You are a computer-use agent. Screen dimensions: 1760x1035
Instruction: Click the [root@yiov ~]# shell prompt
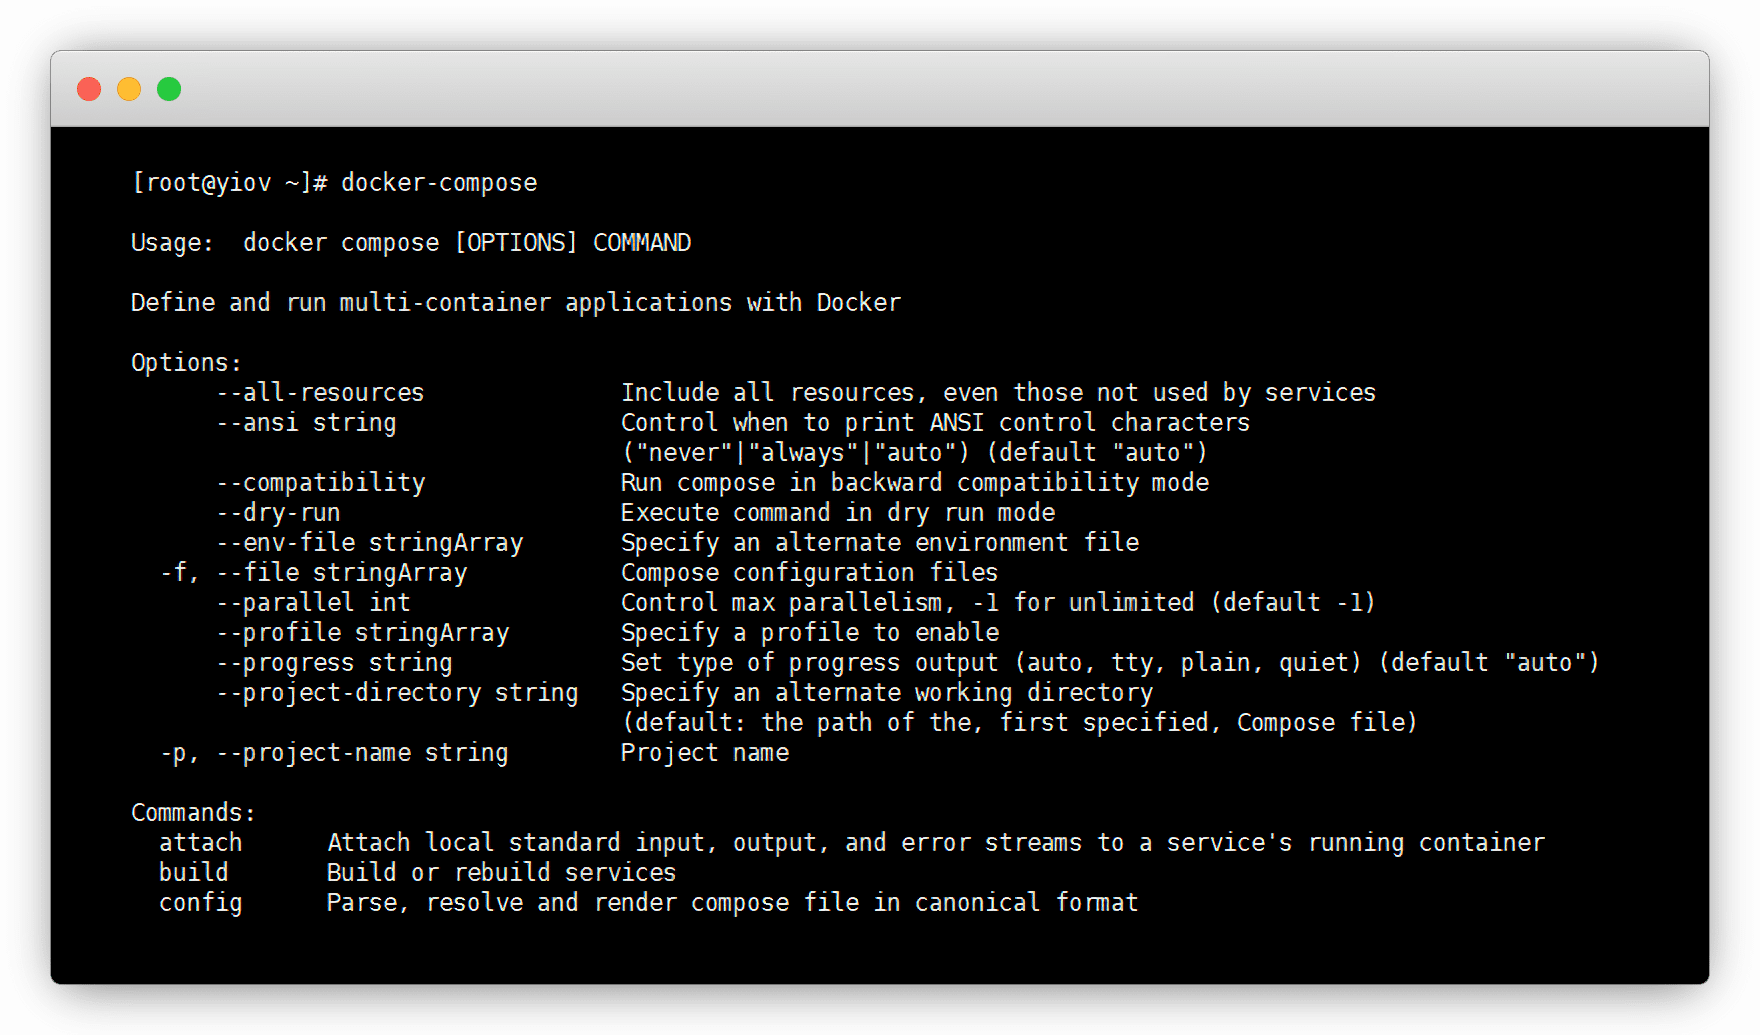(229, 183)
